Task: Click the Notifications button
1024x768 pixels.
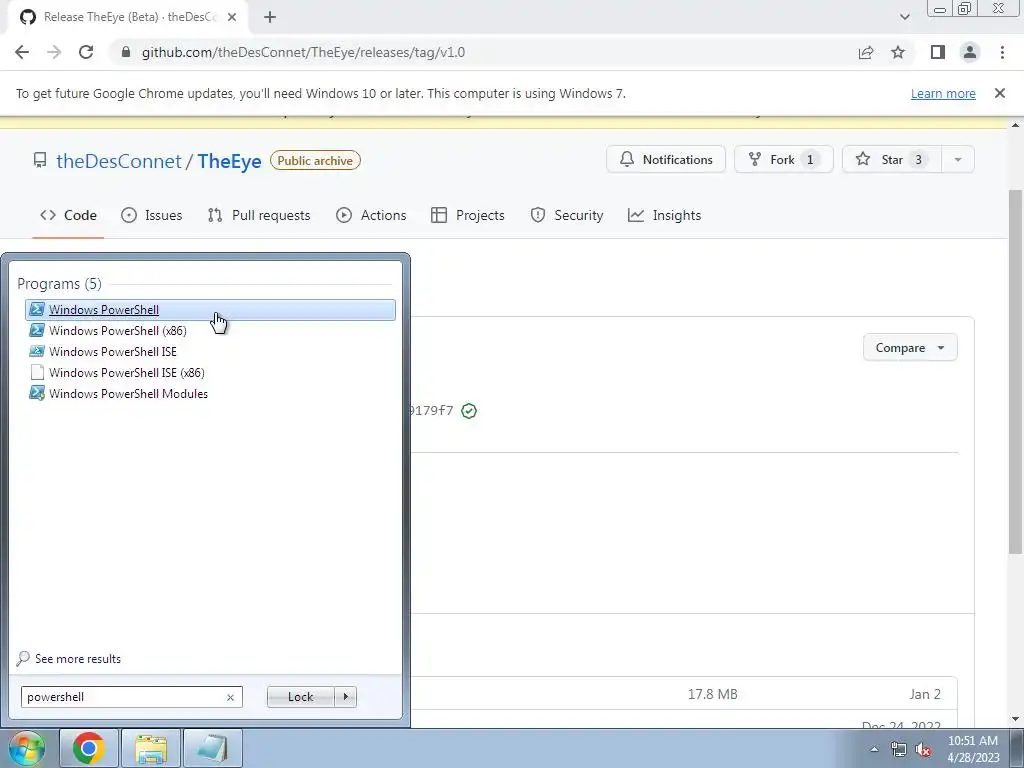Action: point(666,159)
